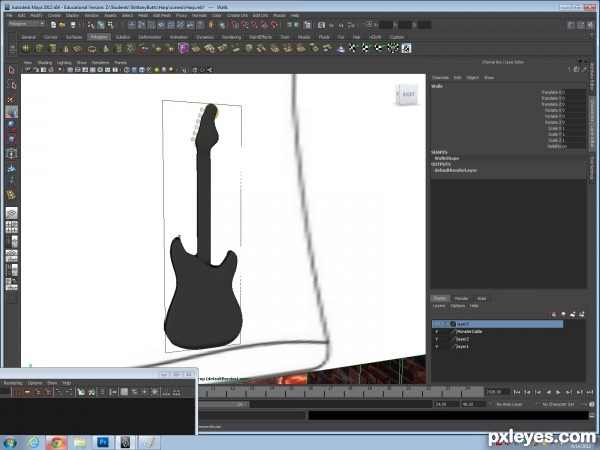This screenshot has width=600, height=450.
Task: Toggle the T display type box of layer3
Action: (445, 324)
